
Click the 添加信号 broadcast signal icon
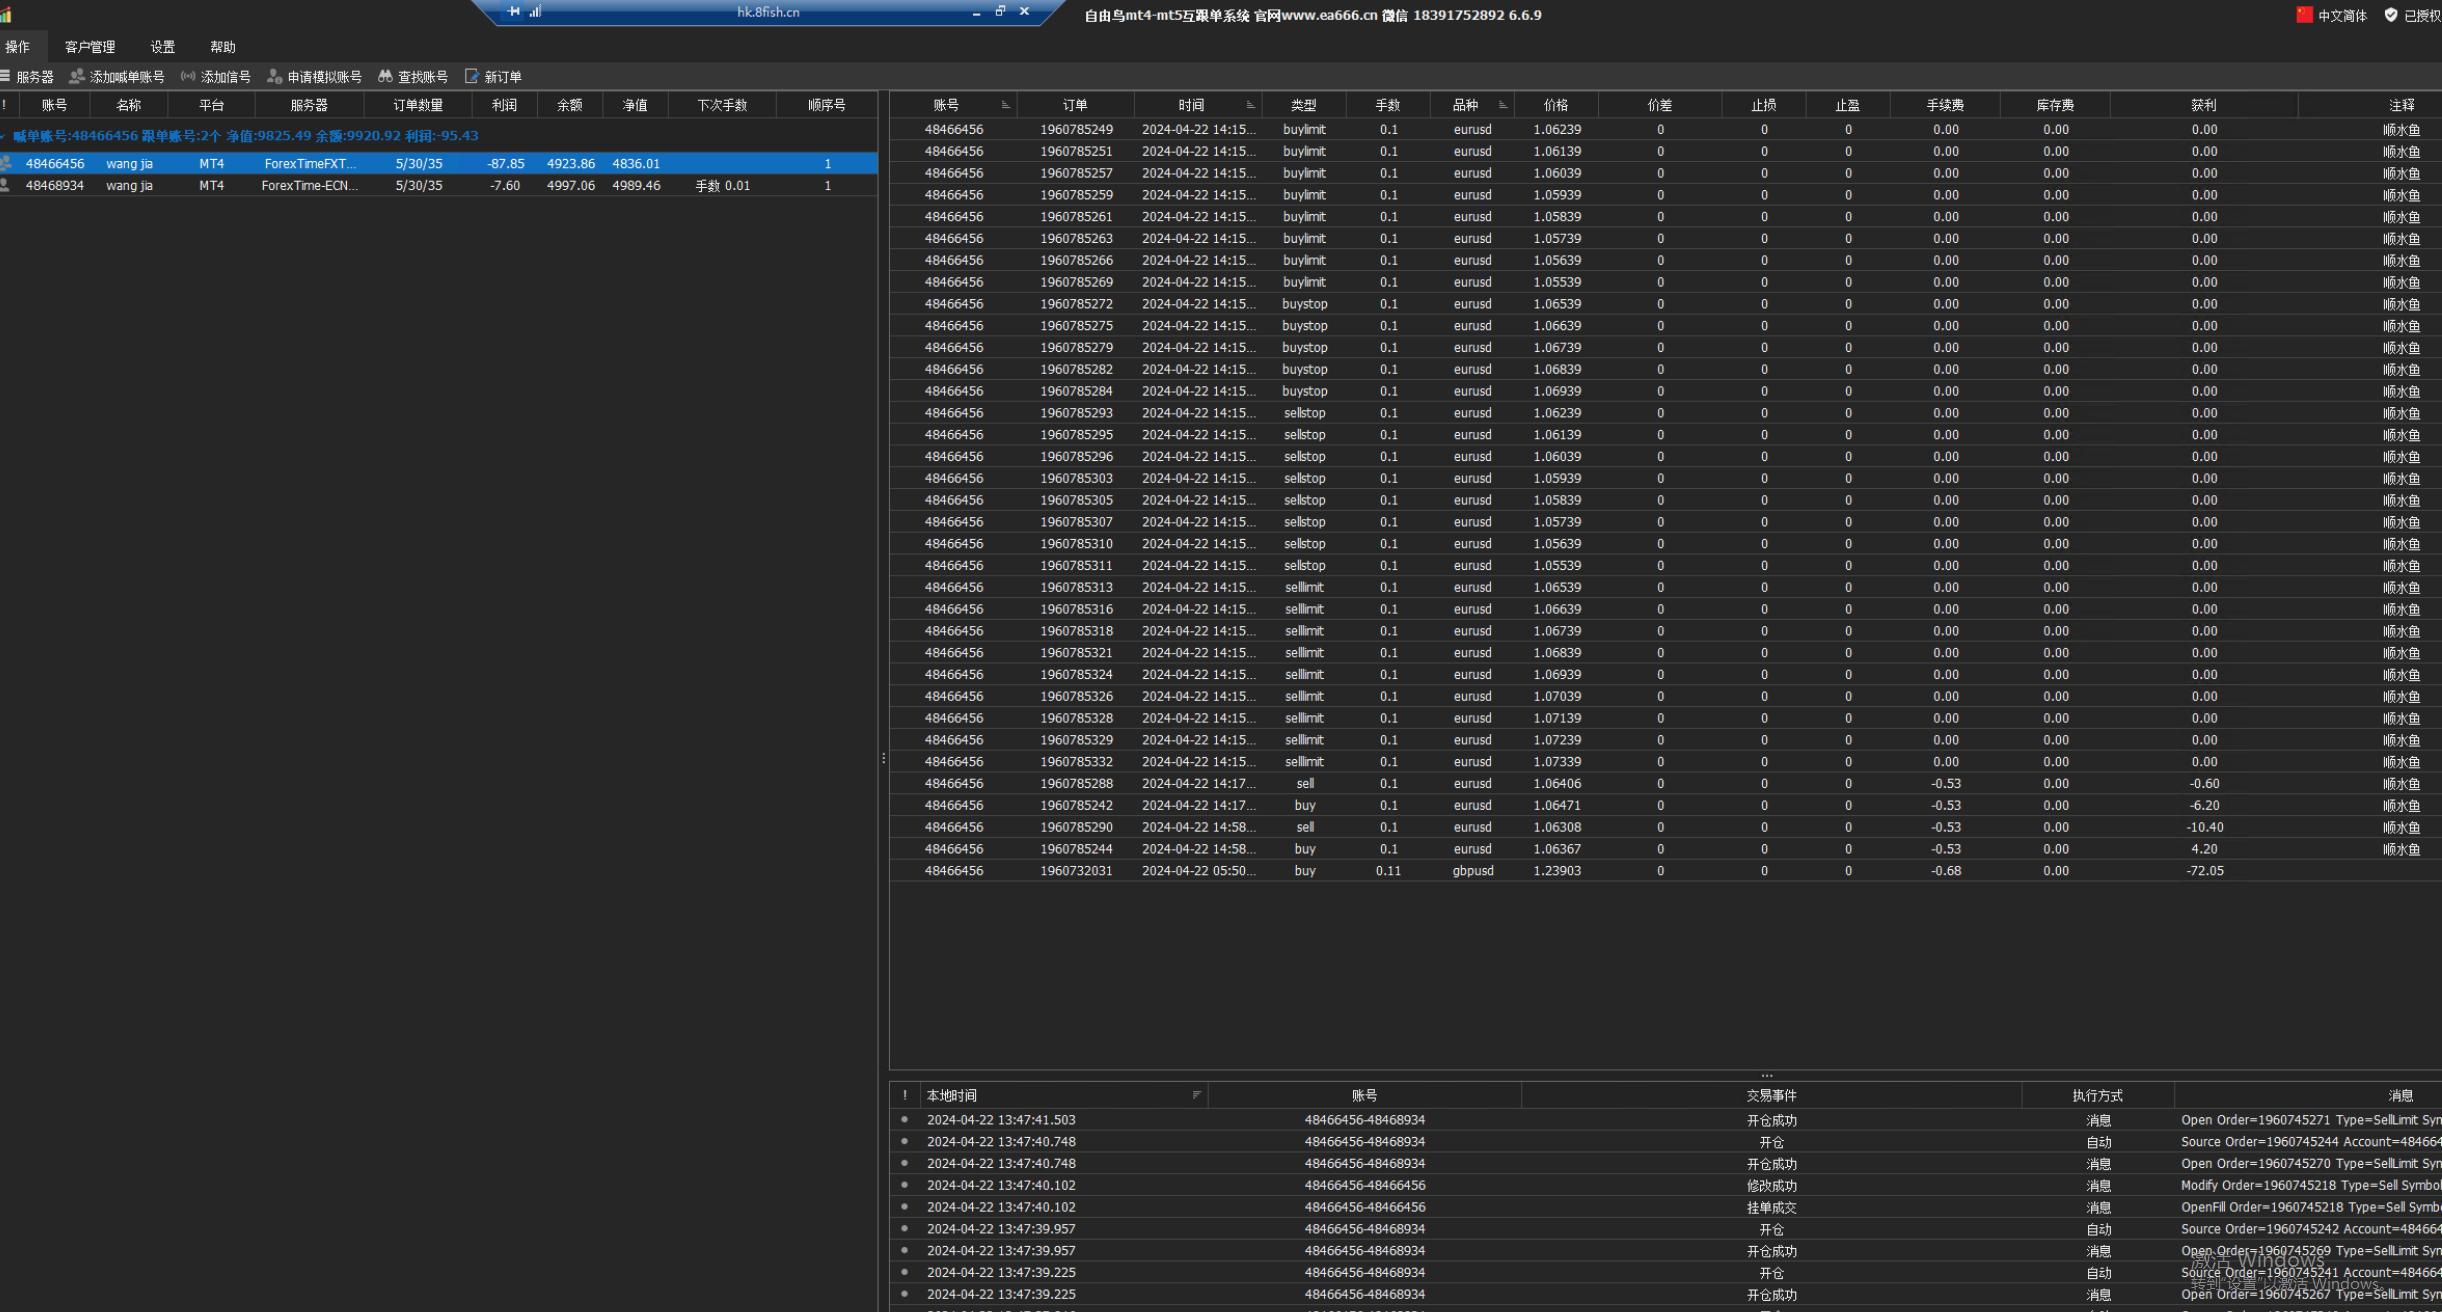(x=188, y=76)
